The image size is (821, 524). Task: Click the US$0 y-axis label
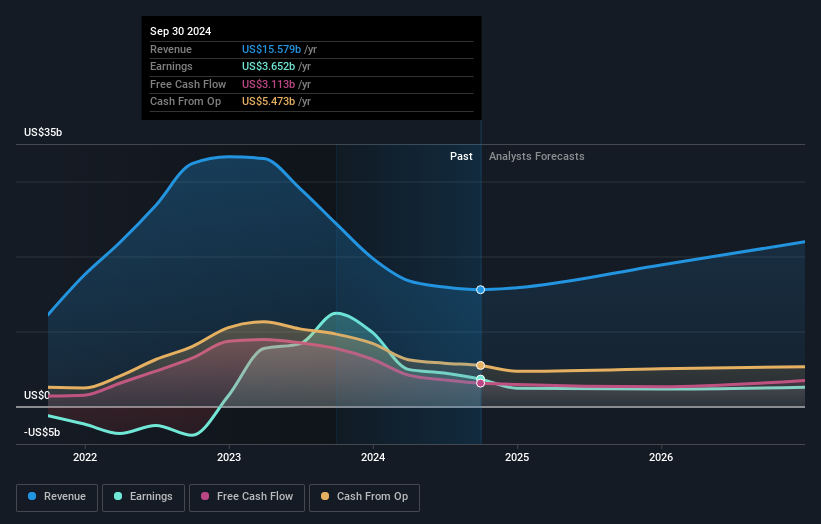point(37,395)
